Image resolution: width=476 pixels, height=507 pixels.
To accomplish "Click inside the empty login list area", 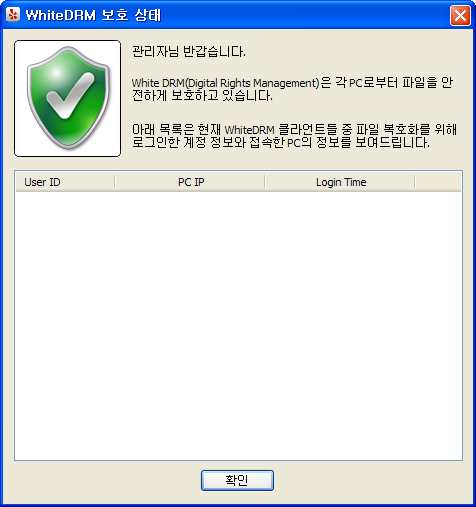I will (x=238, y=325).
